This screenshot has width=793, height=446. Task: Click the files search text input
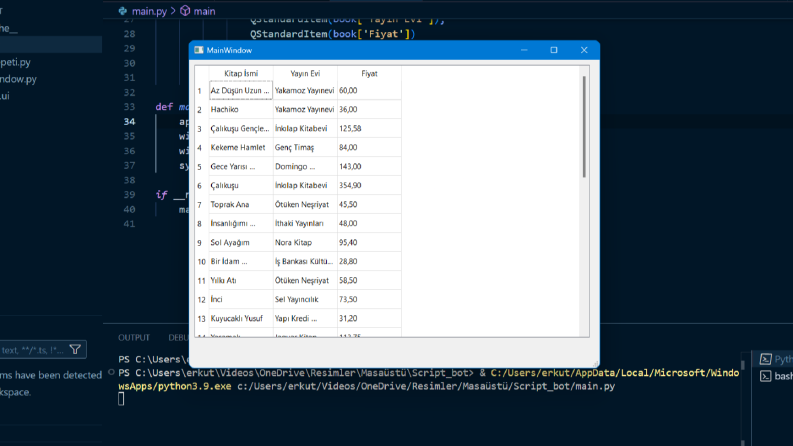pyautogui.click(x=33, y=350)
